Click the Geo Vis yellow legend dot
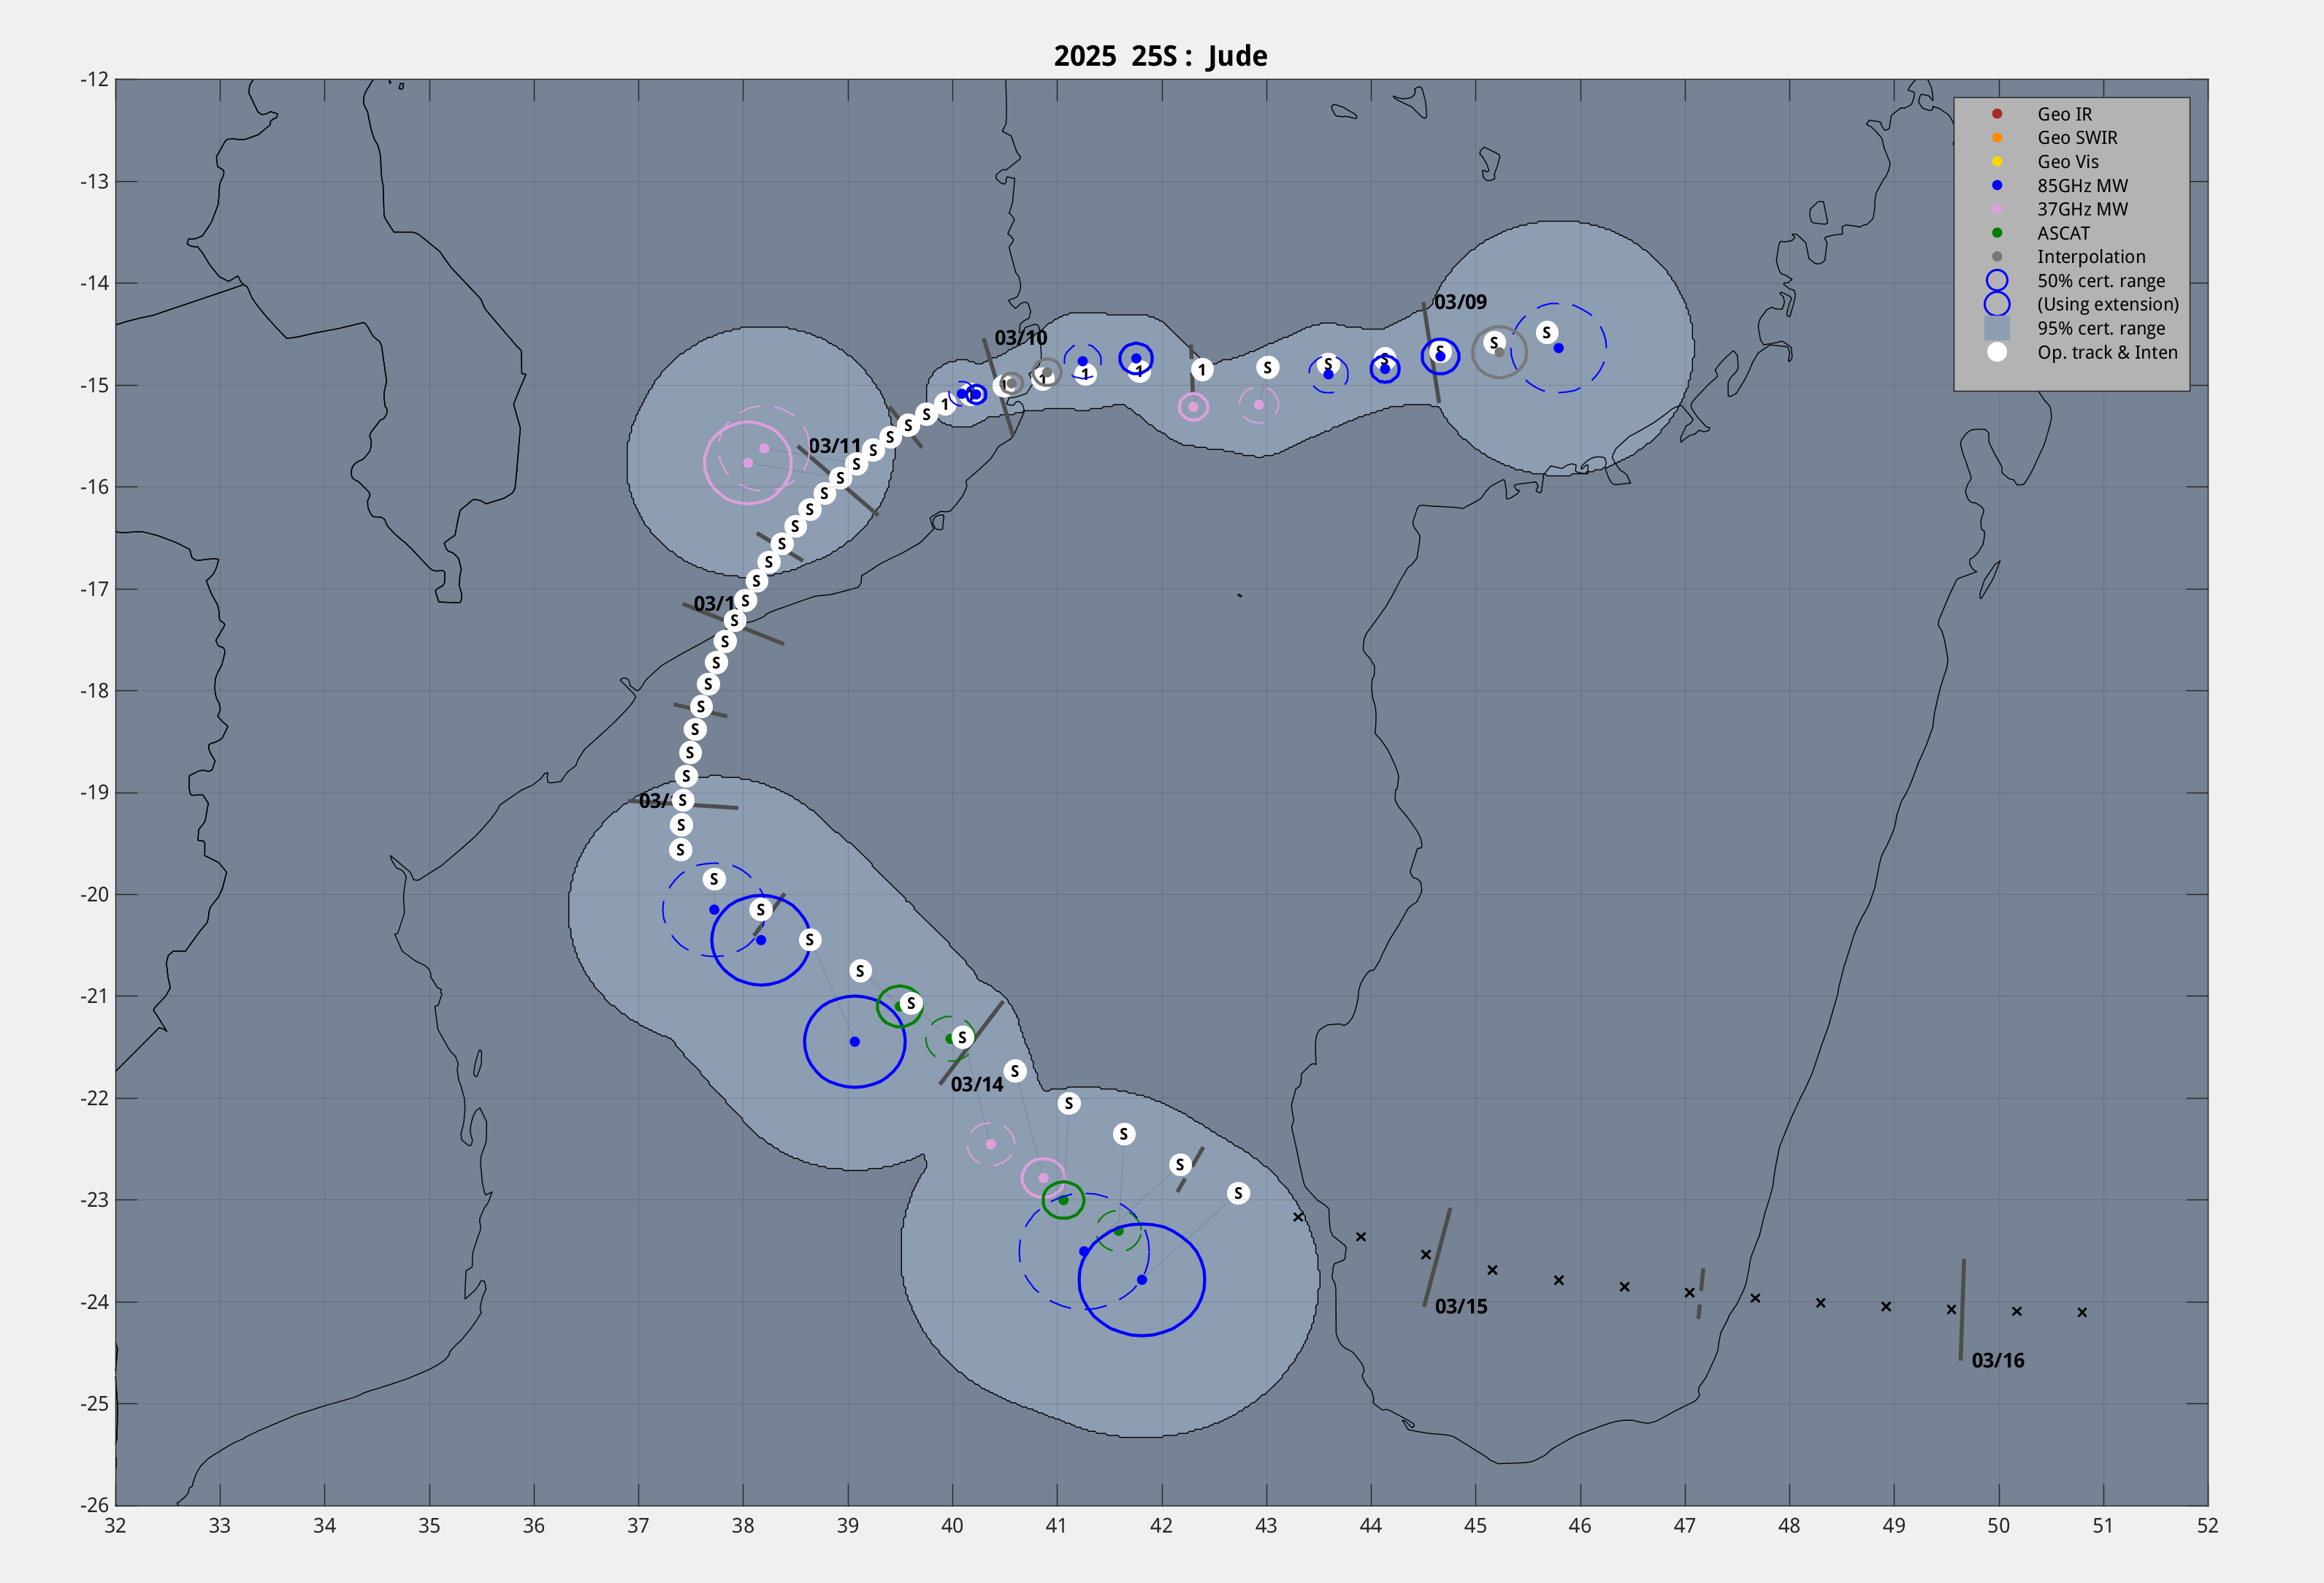The image size is (2324, 1583). pyautogui.click(x=1996, y=162)
